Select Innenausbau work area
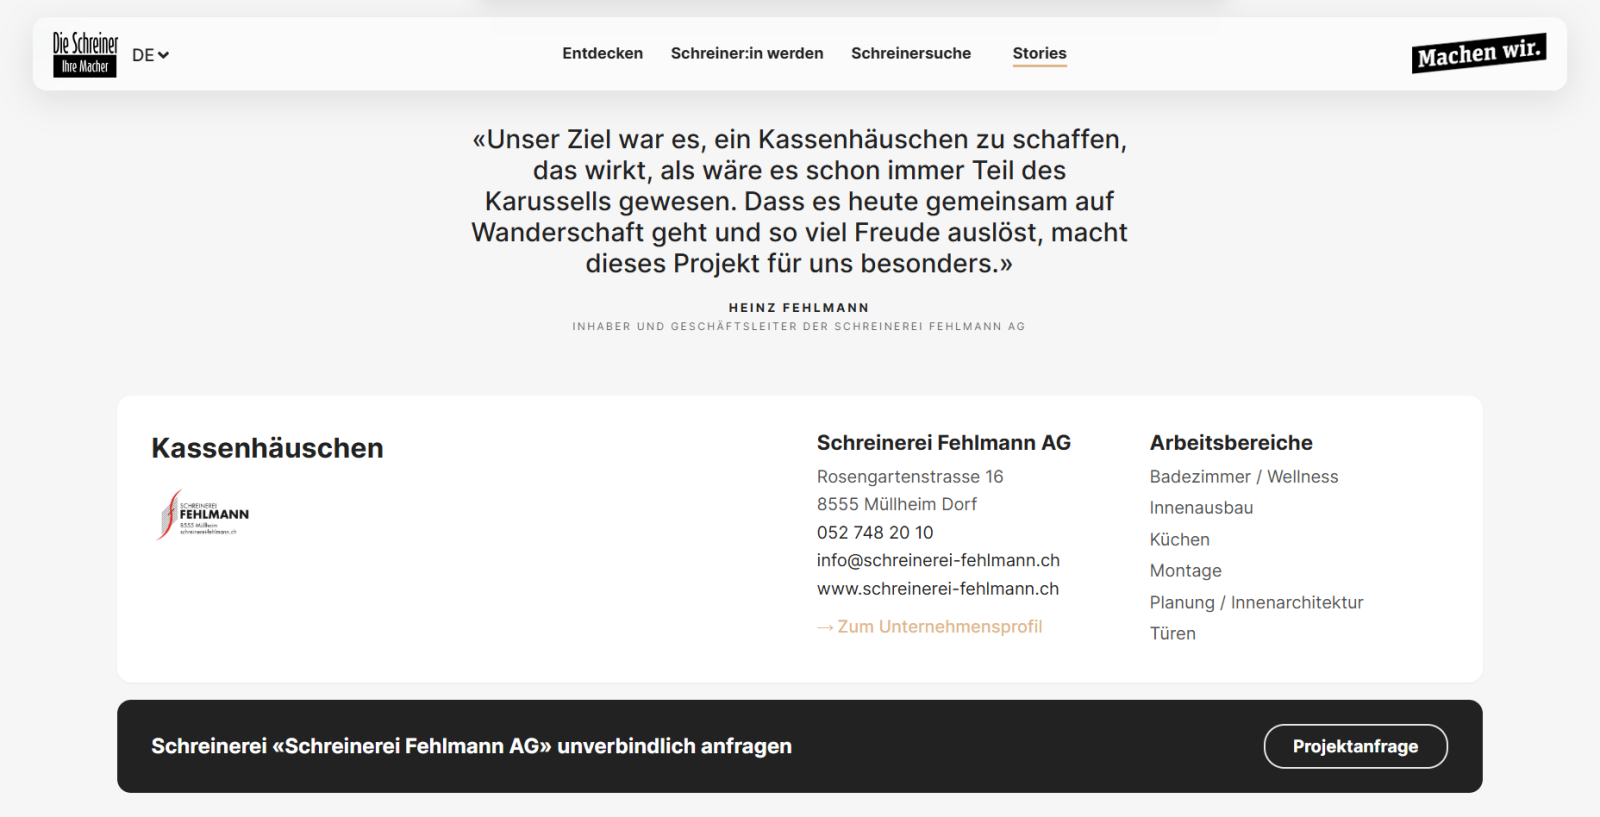Image resolution: width=1600 pixels, height=817 pixels. tap(1201, 507)
